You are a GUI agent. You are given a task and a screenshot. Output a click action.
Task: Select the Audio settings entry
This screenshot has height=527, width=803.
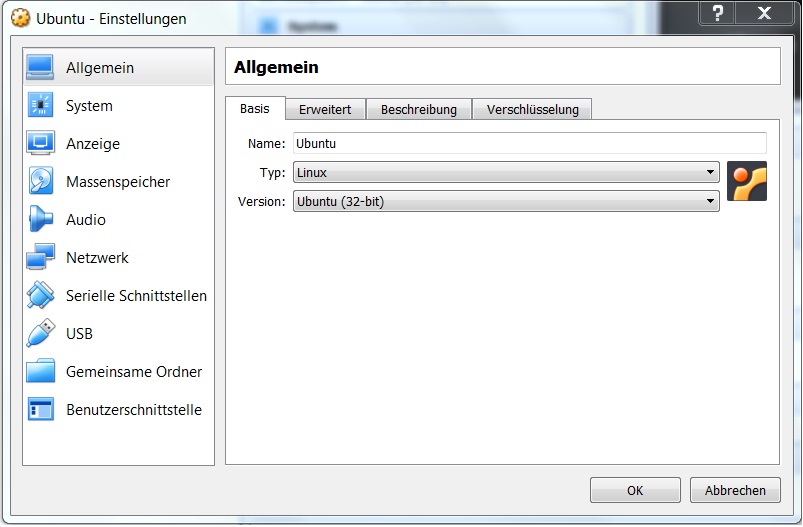click(x=118, y=219)
